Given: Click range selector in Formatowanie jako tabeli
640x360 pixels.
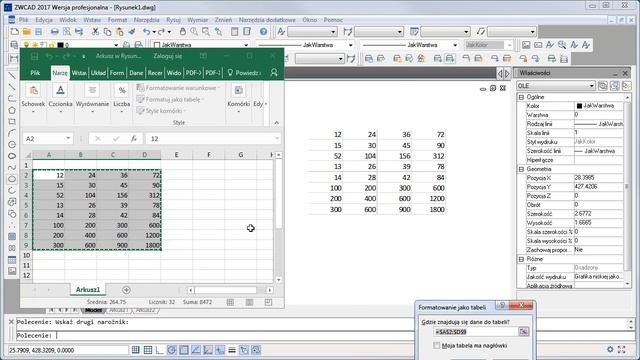Looking at the screenshot, I should [x=523, y=332].
